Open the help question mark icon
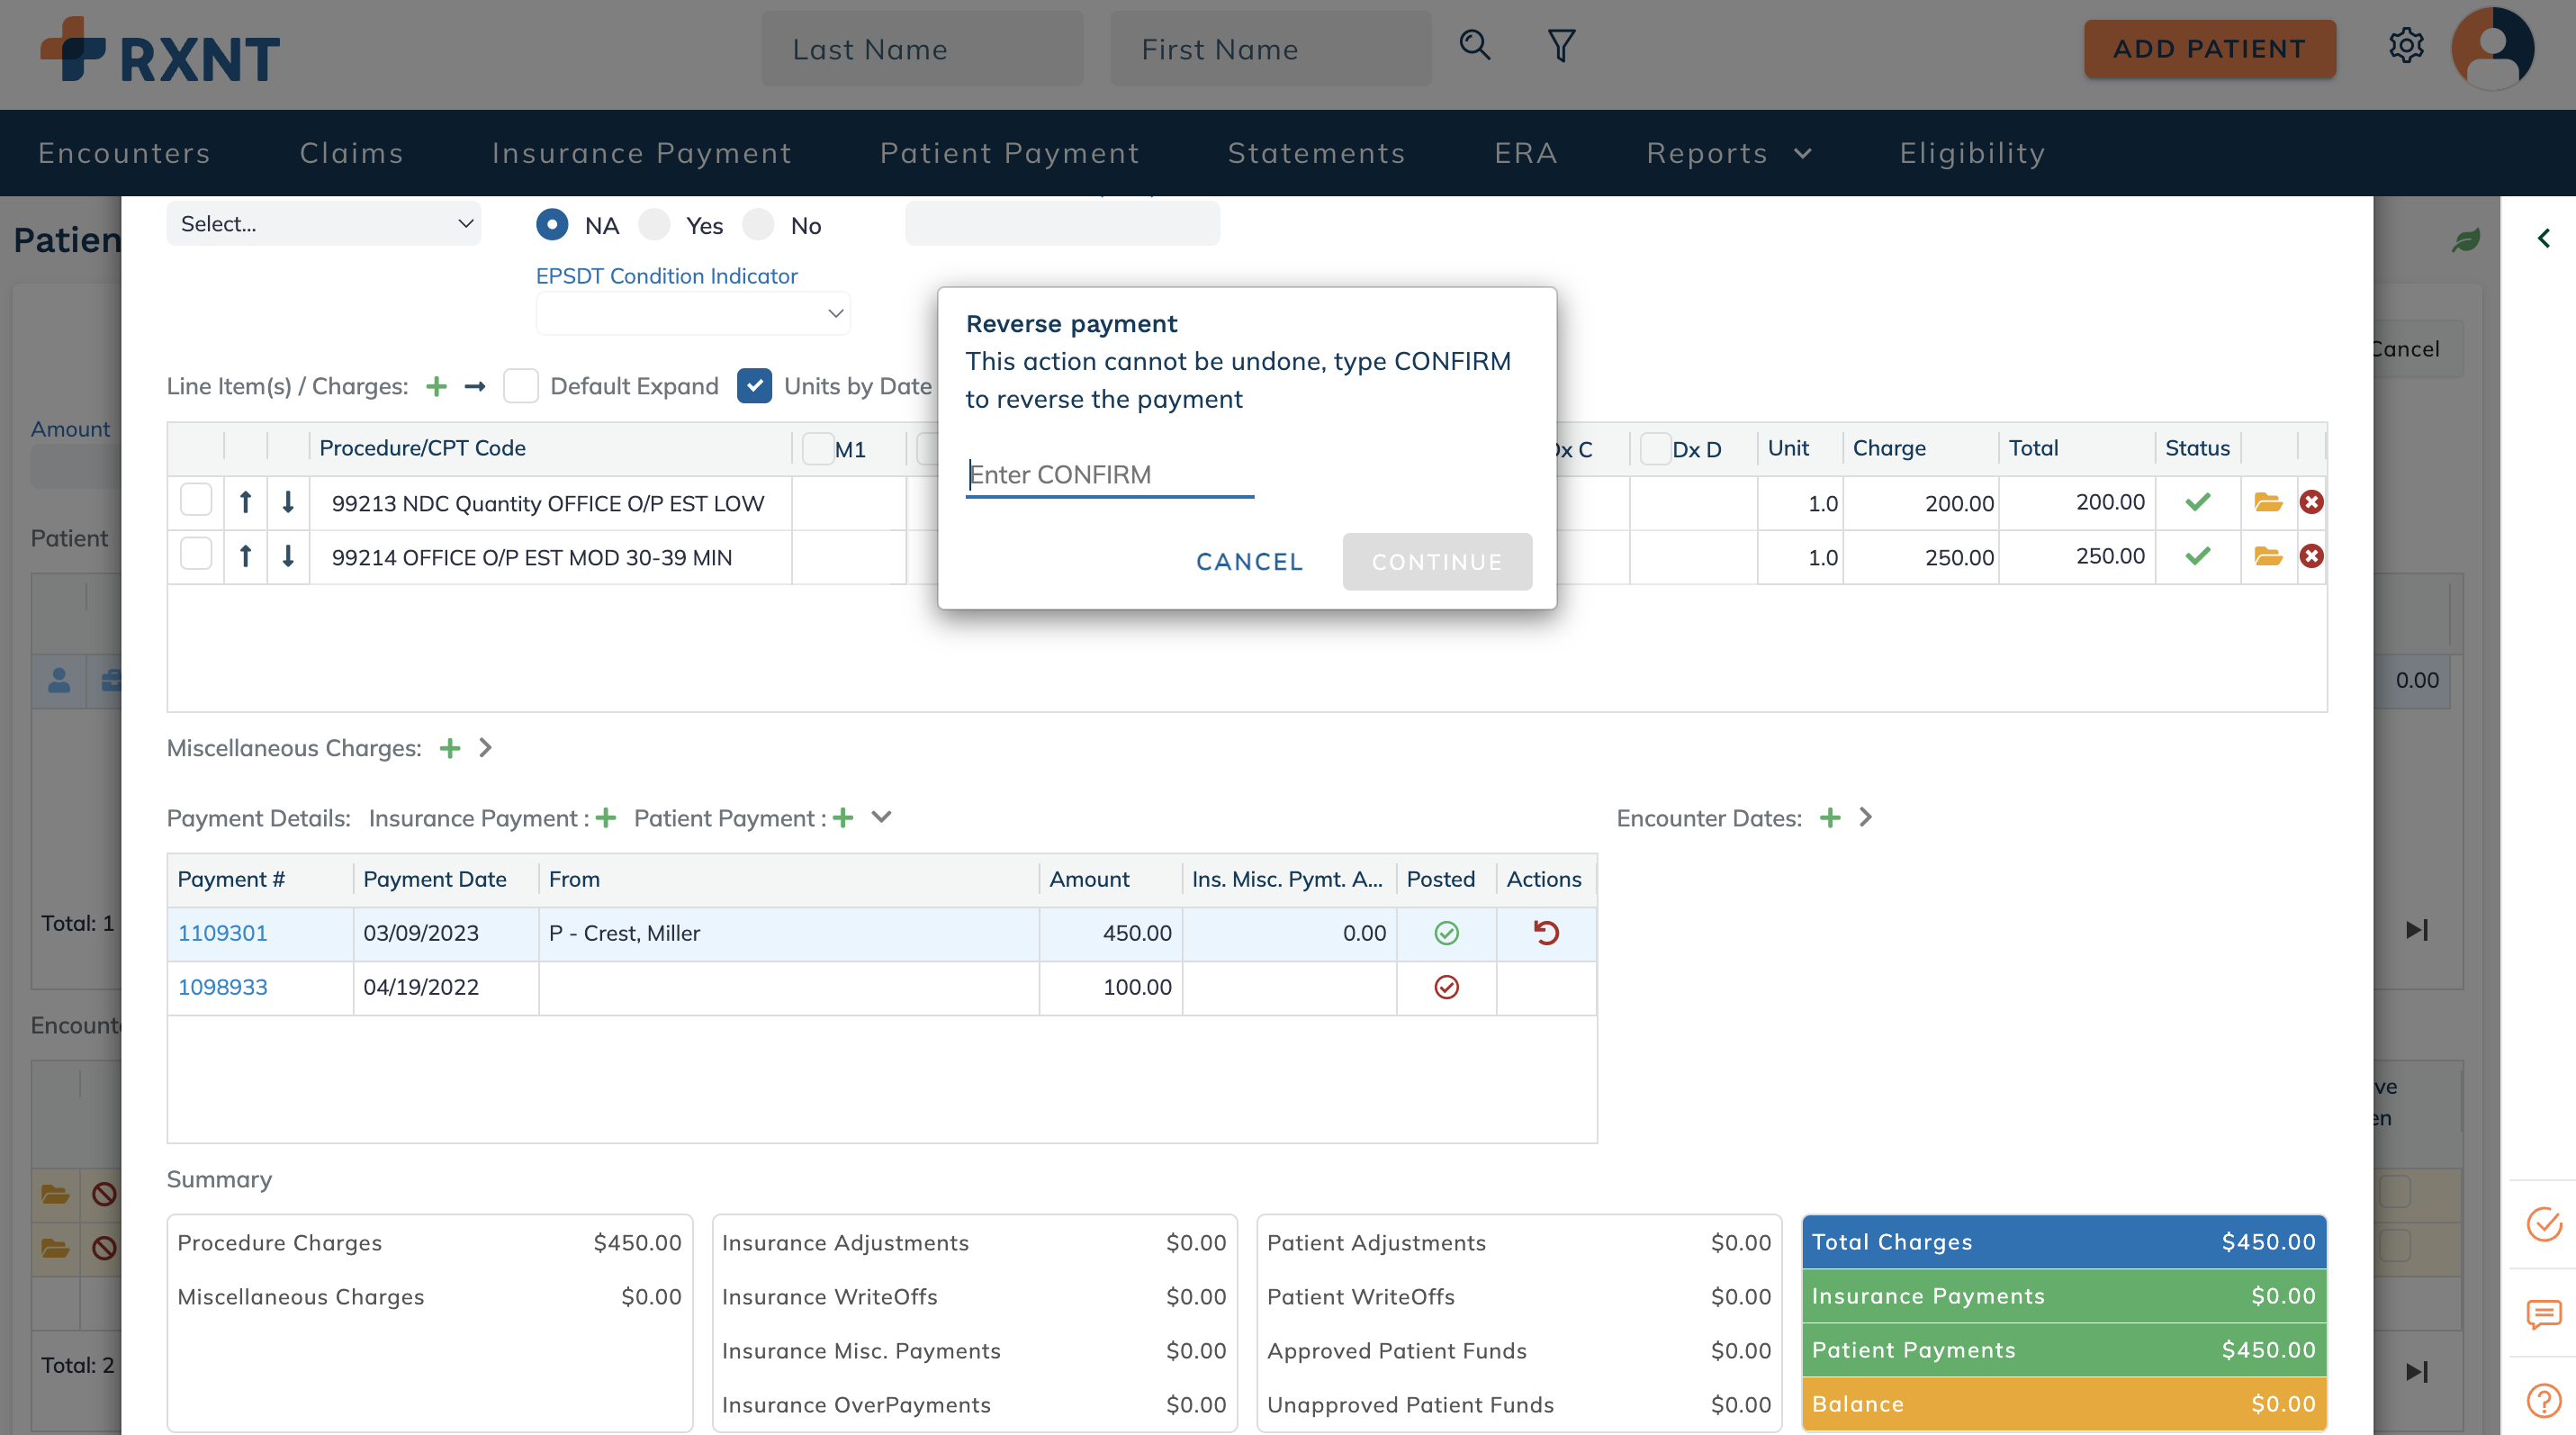Screen dimensions: 2576x1435 click(2543, 1401)
